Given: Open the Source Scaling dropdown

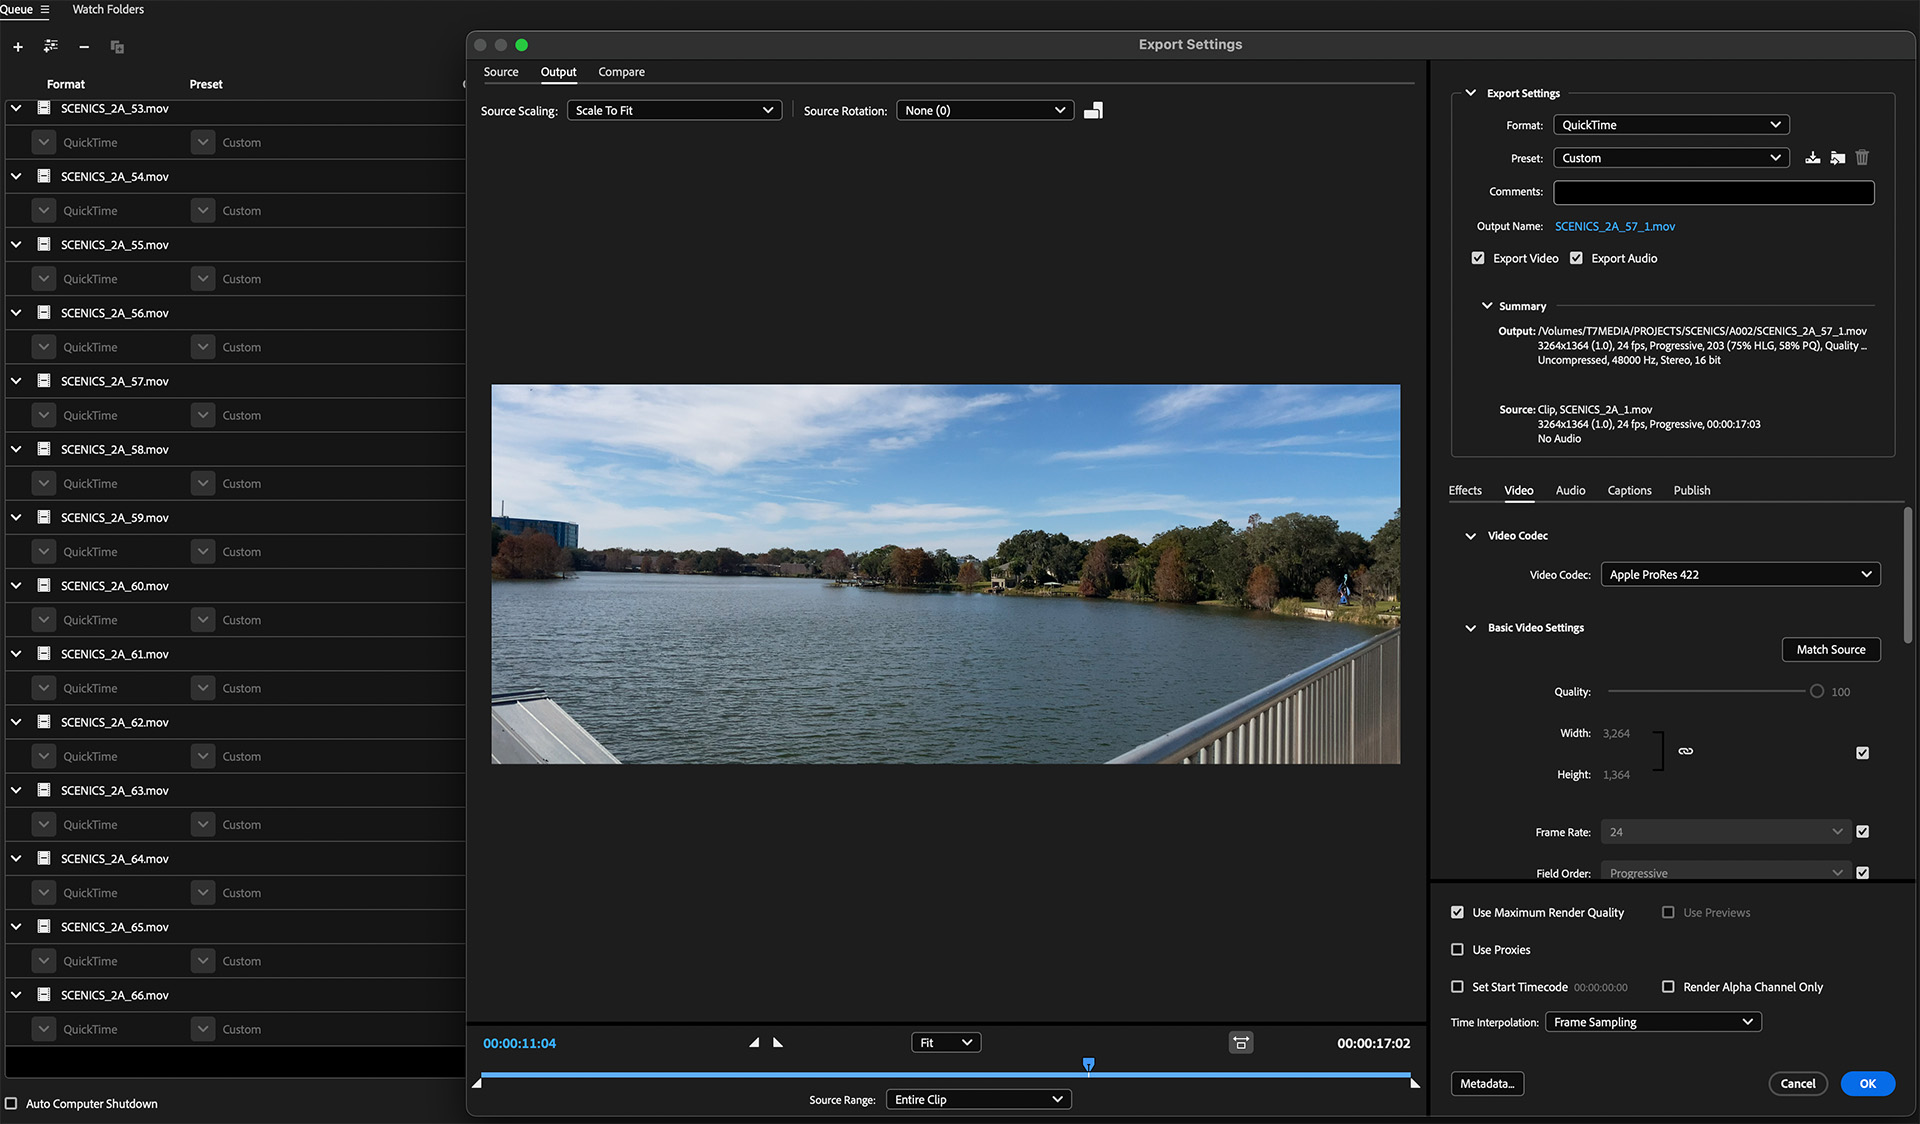Looking at the screenshot, I should [x=673, y=110].
